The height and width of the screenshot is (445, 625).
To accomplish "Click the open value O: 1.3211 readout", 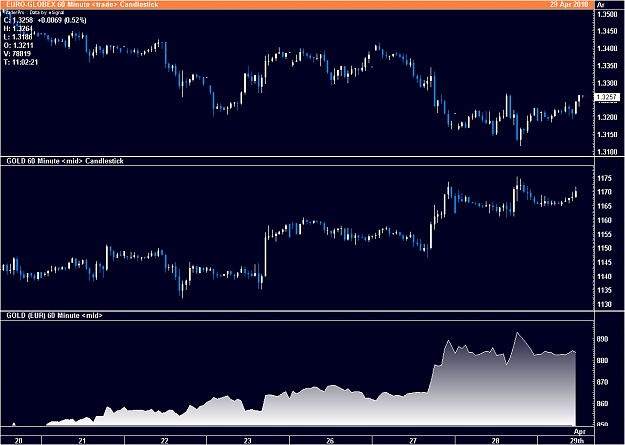I will point(18,45).
